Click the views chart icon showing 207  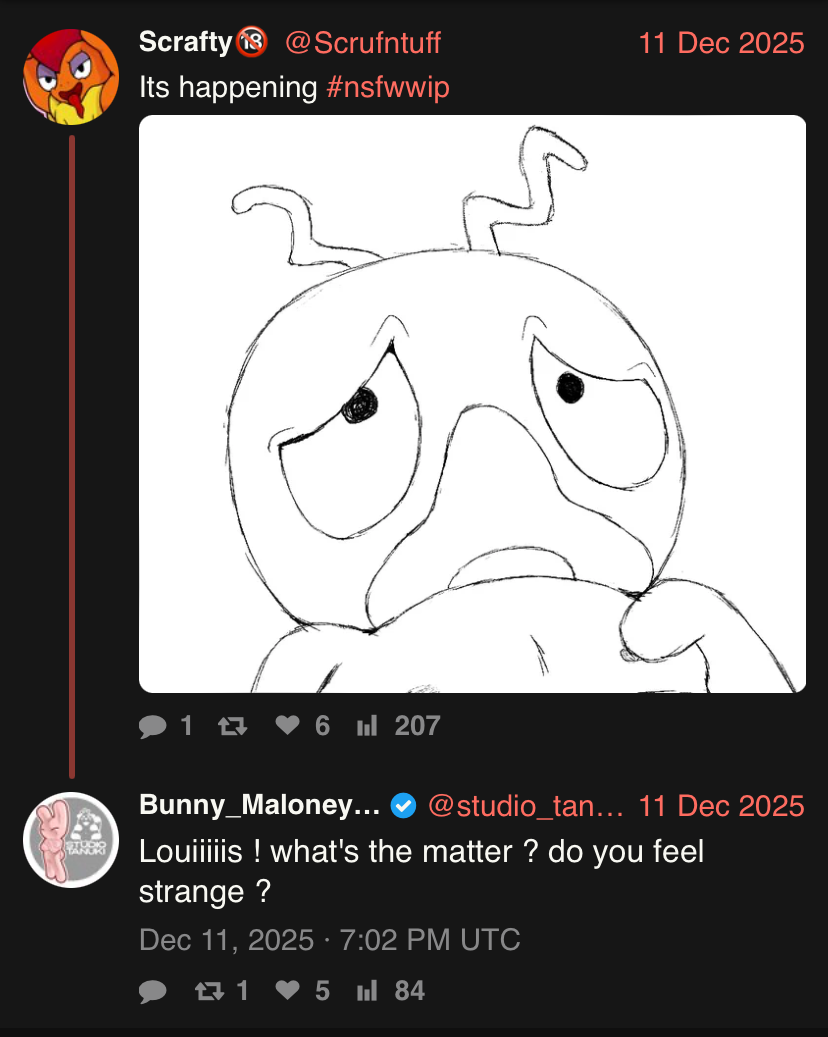pos(366,726)
